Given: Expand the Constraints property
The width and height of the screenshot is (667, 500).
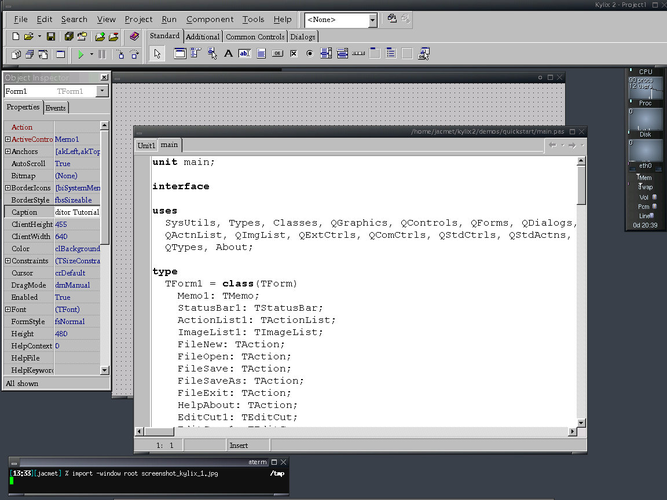Looking at the screenshot, I should [x=8, y=260].
